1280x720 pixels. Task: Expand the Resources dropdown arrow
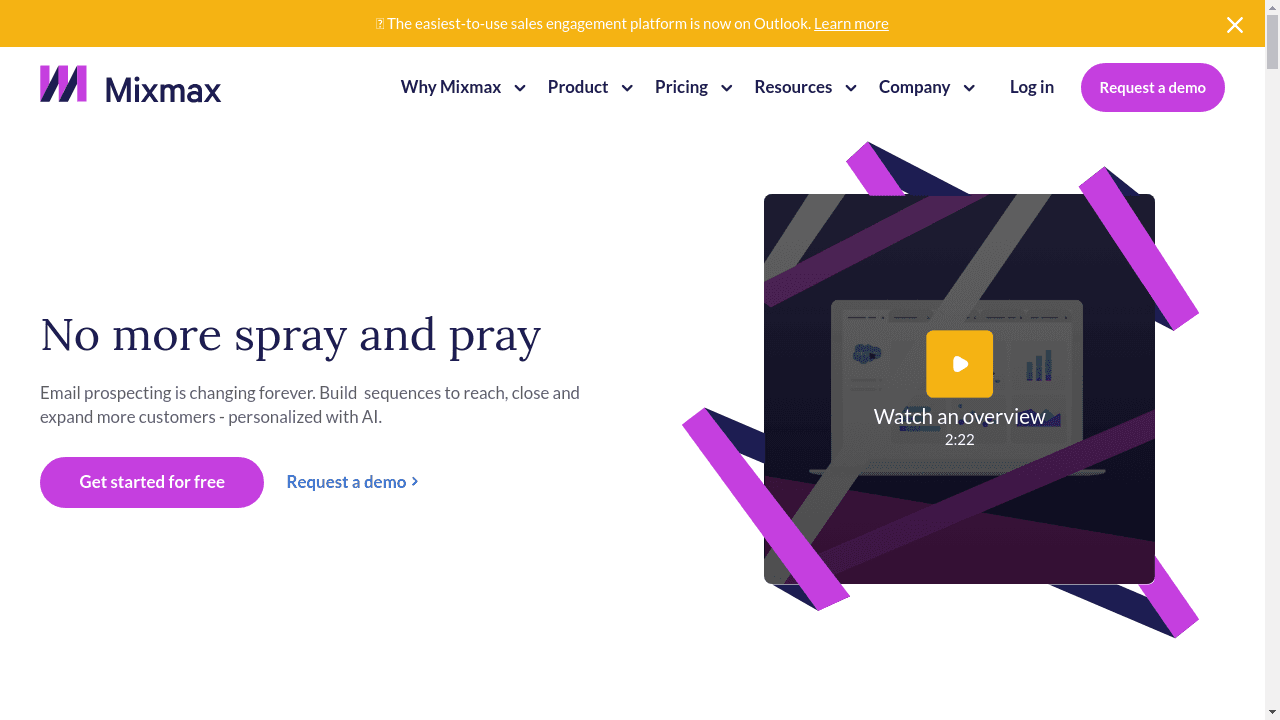tap(851, 88)
